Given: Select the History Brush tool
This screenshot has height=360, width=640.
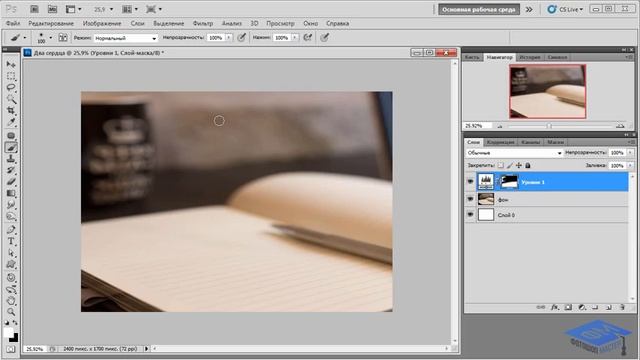Looking at the screenshot, I should coord(11,170).
